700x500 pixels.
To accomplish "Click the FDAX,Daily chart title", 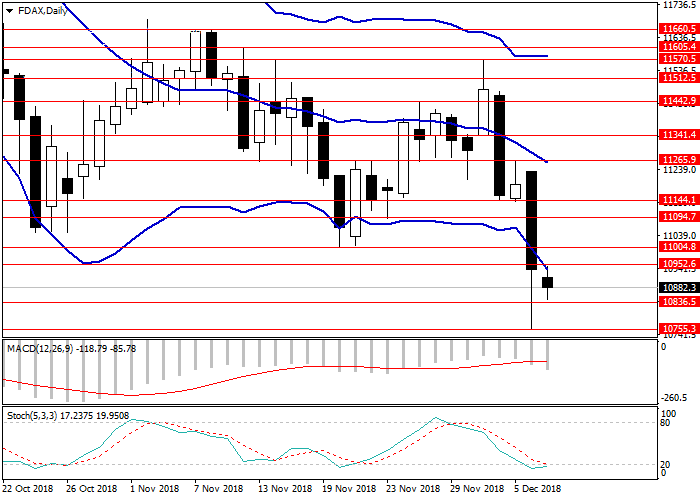I will [42, 11].
